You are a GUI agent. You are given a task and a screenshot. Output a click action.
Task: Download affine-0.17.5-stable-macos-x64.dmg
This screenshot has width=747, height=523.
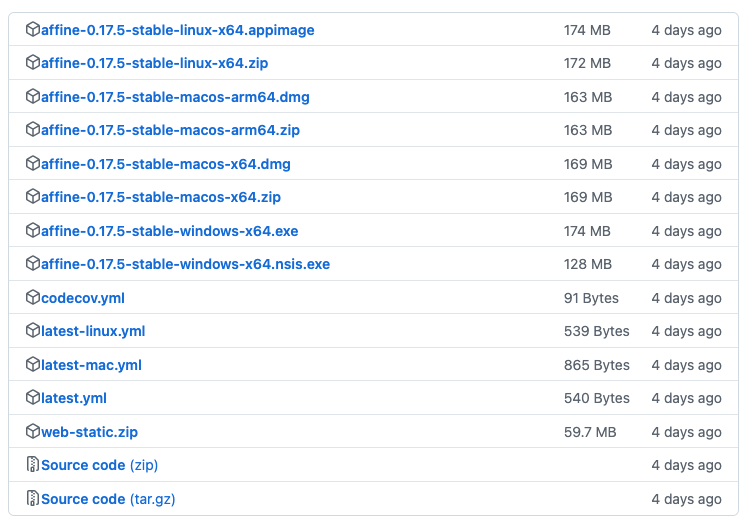166,164
